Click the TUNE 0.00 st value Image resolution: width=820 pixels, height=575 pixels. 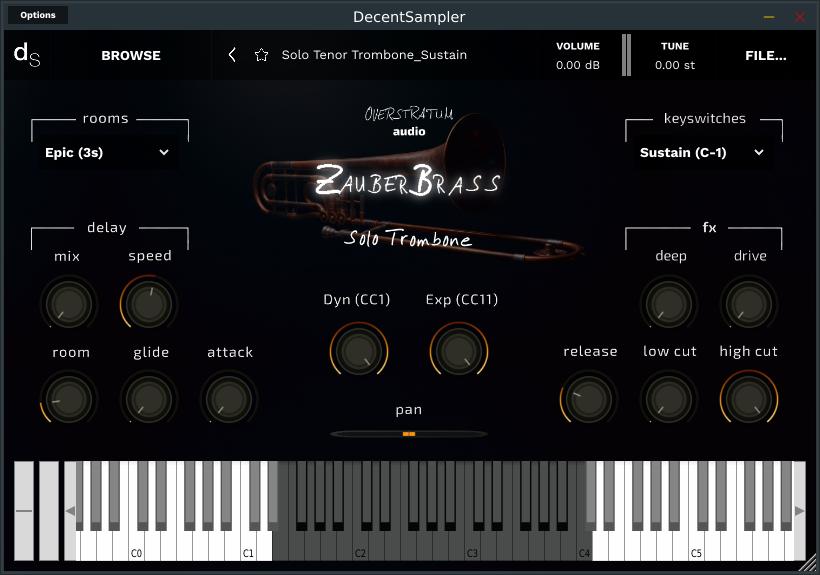click(675, 65)
